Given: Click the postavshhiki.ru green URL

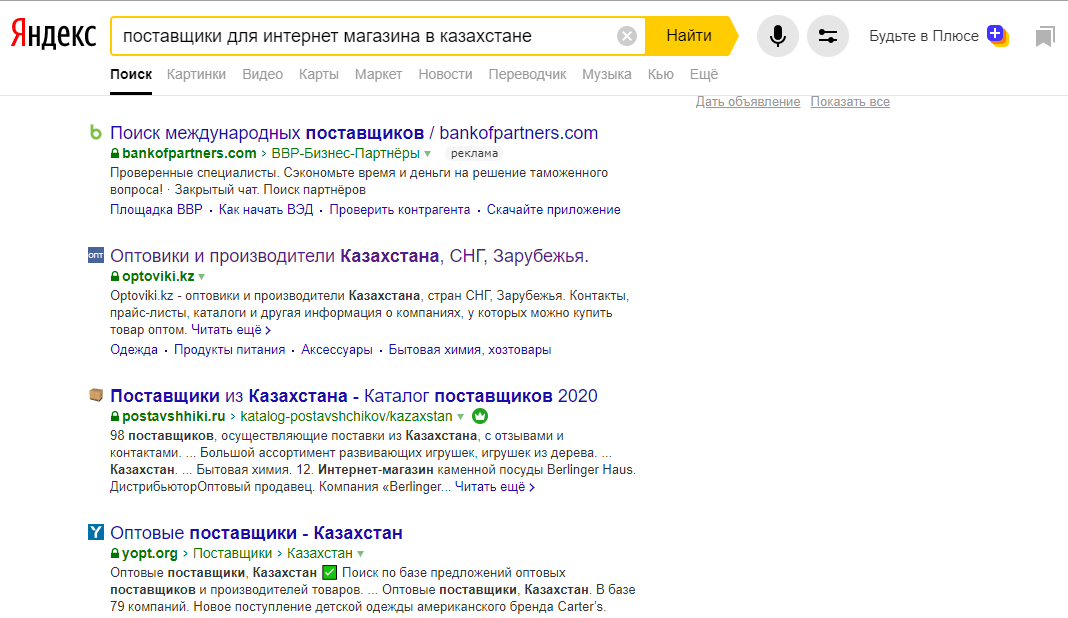Looking at the screenshot, I should pyautogui.click(x=174, y=416).
